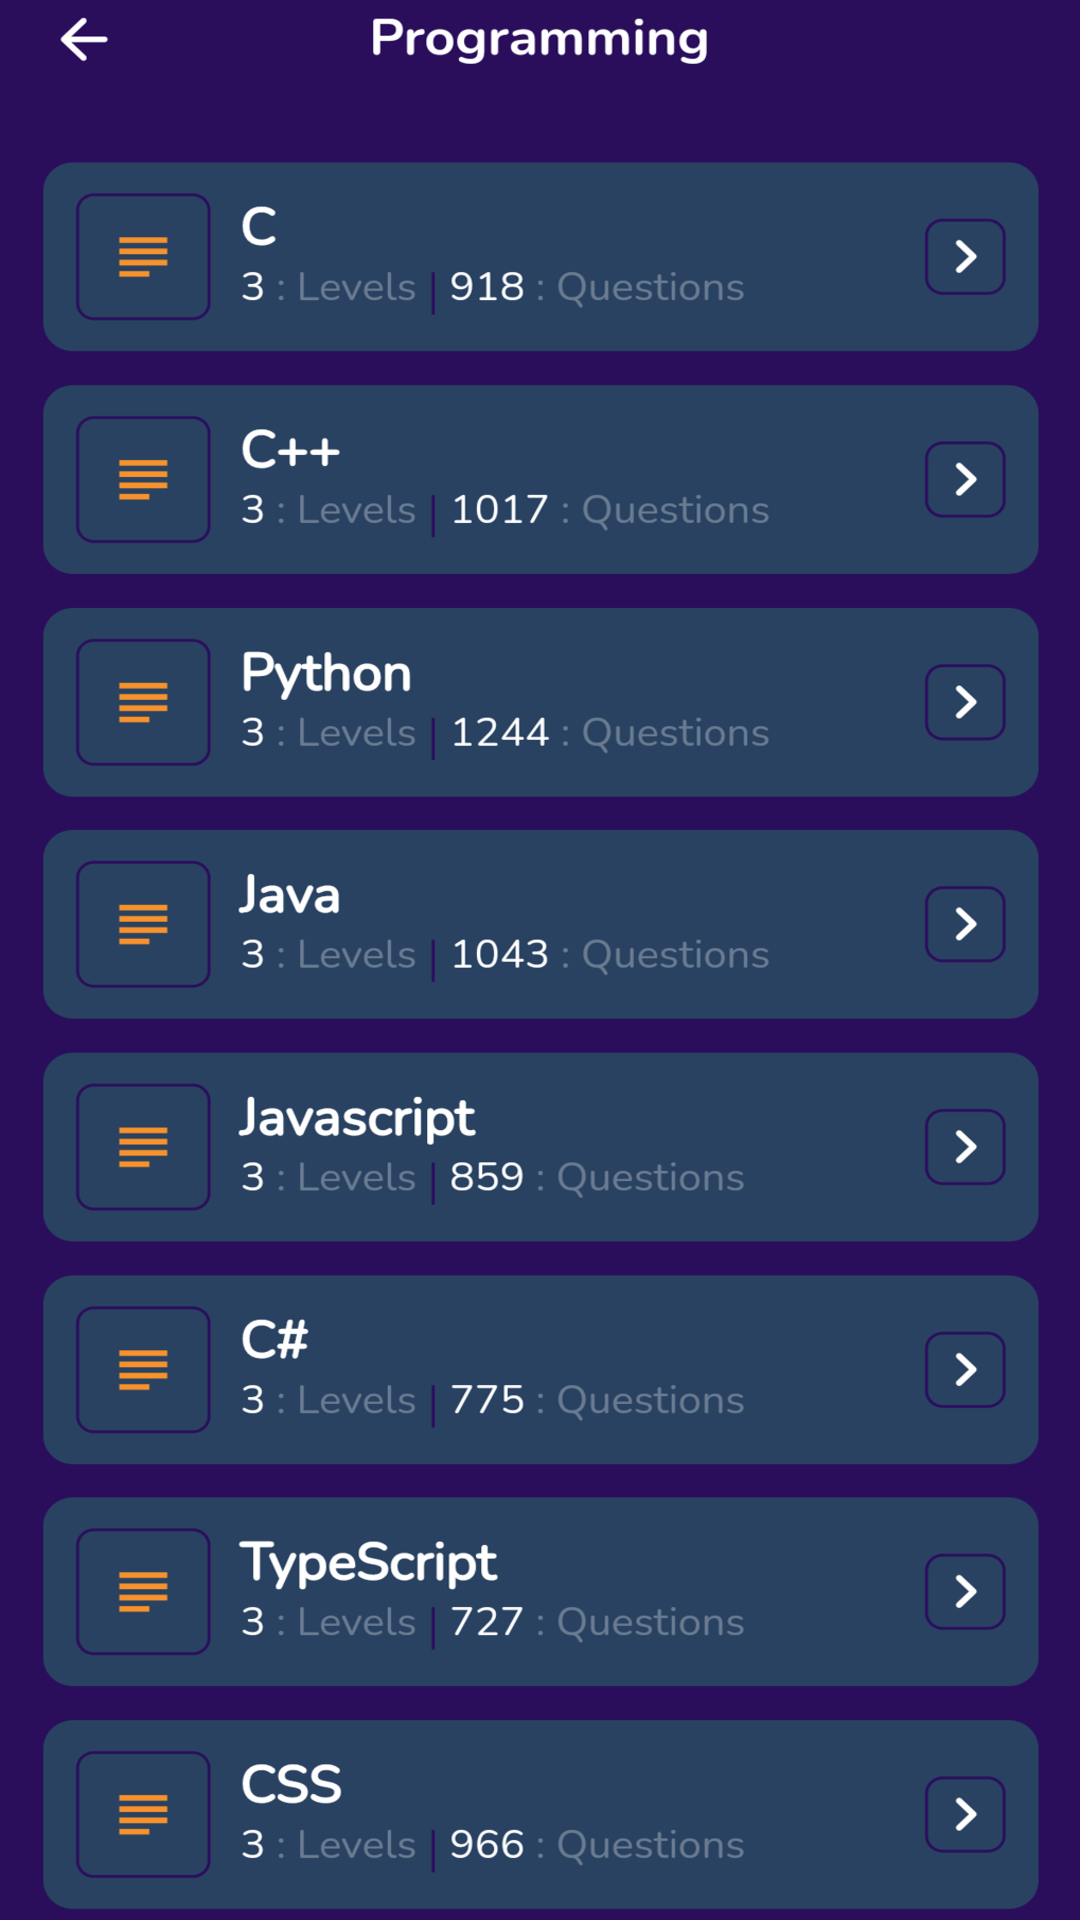Open Python levels via the chevron arrow
The height and width of the screenshot is (1920, 1080).
click(x=965, y=701)
